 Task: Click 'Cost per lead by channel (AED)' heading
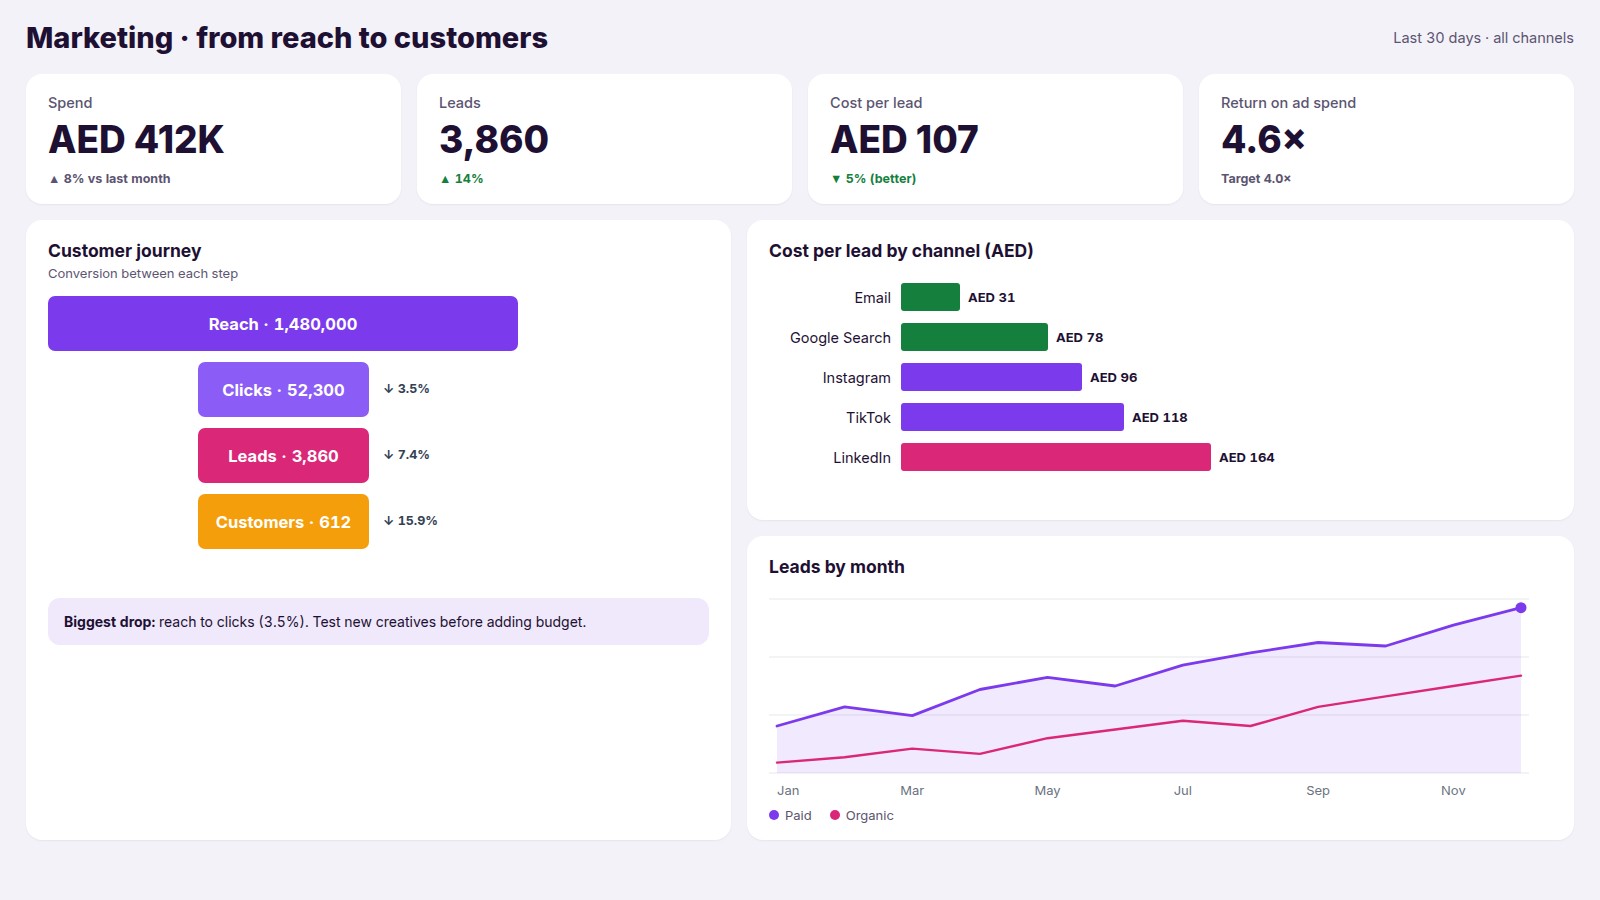tap(901, 251)
